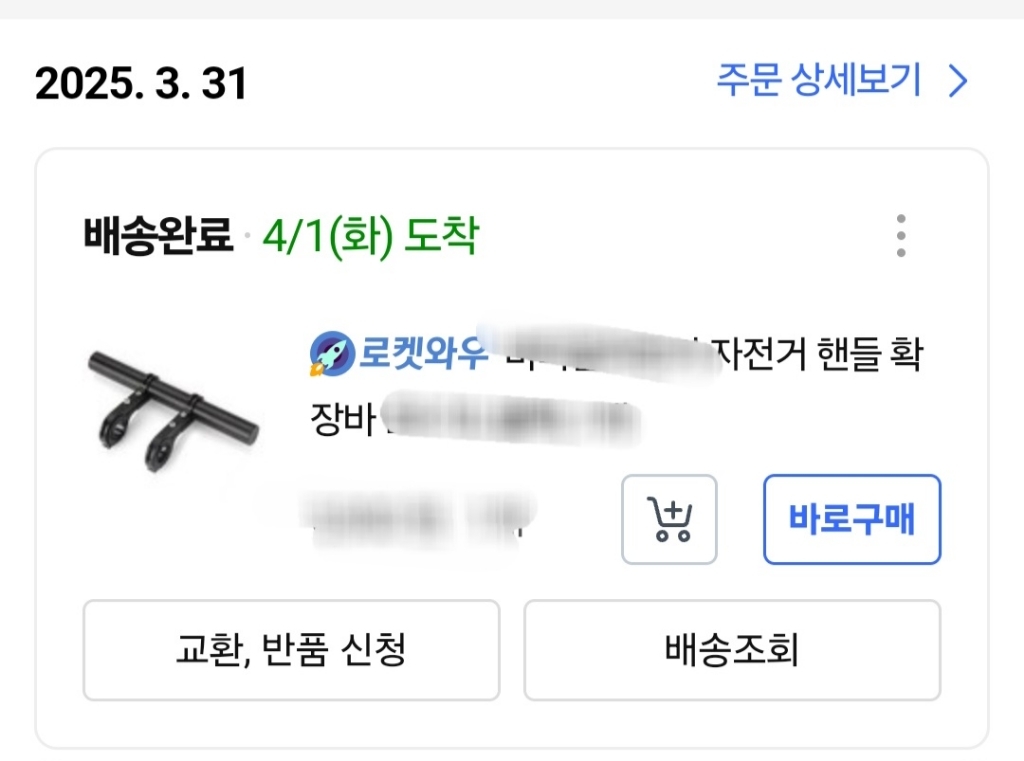Click the 도착 word in the arrival status
The width and height of the screenshot is (1024, 761).
click(x=441, y=237)
